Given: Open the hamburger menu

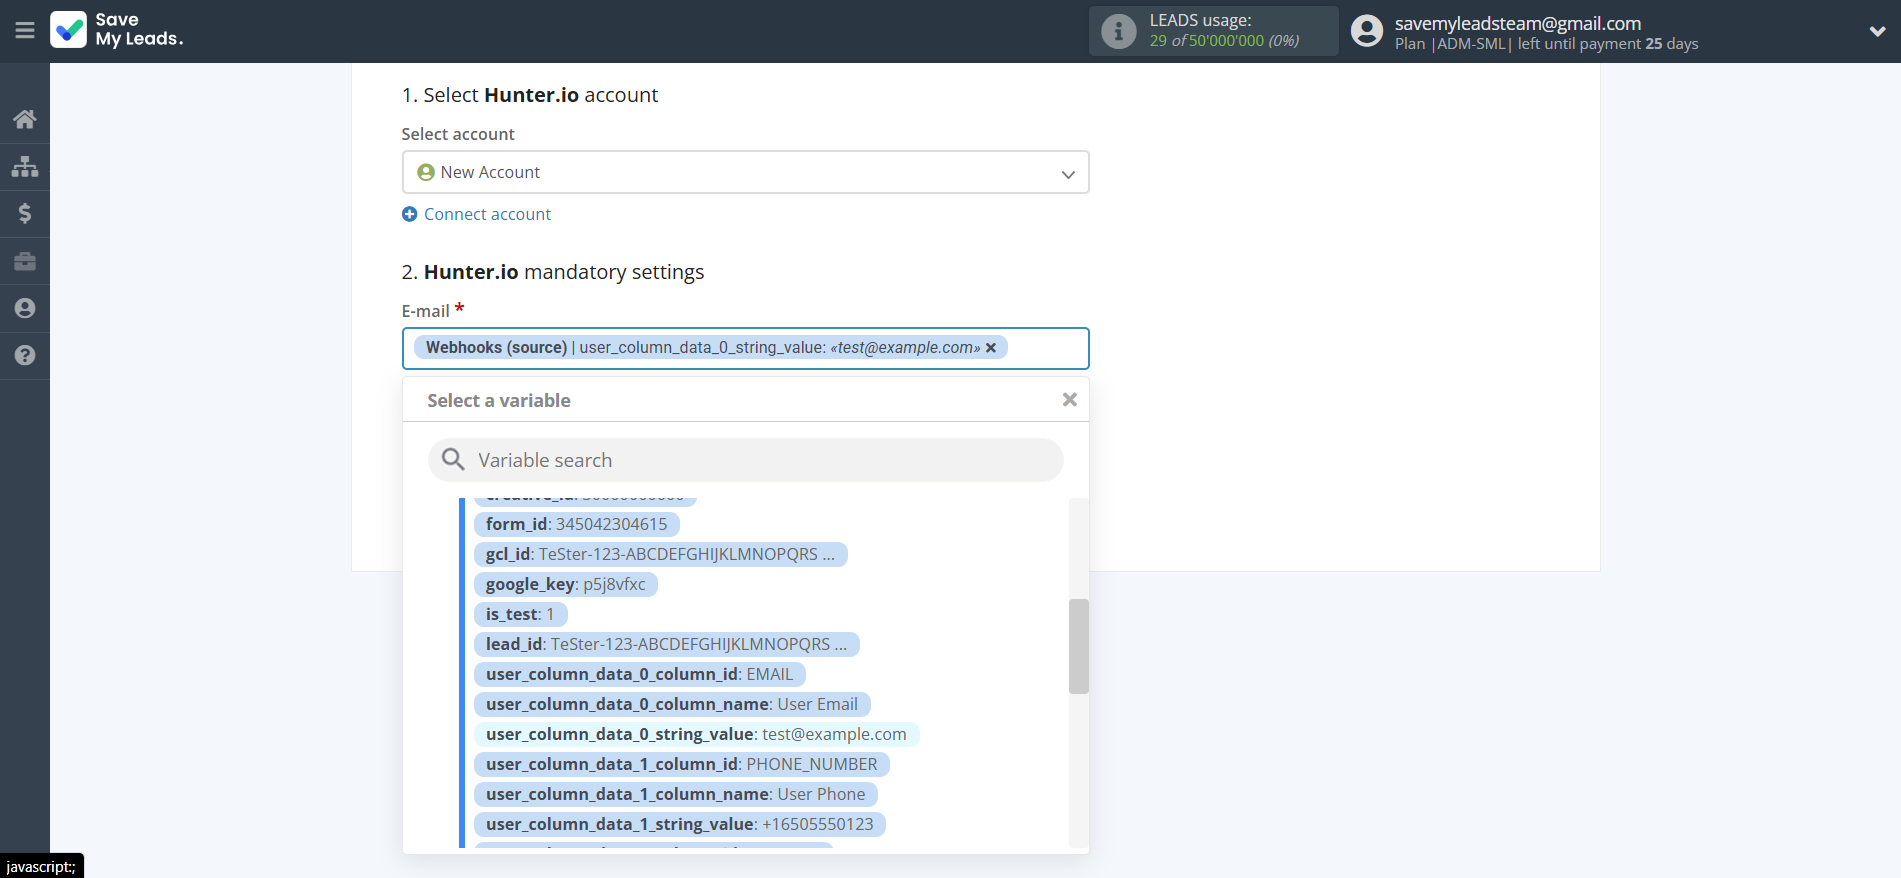Looking at the screenshot, I should [x=25, y=31].
